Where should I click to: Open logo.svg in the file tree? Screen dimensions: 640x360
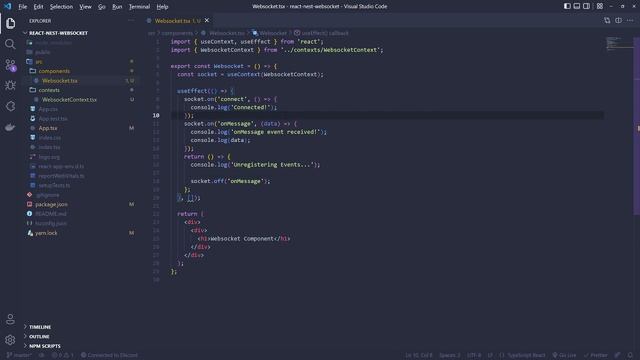[49, 157]
